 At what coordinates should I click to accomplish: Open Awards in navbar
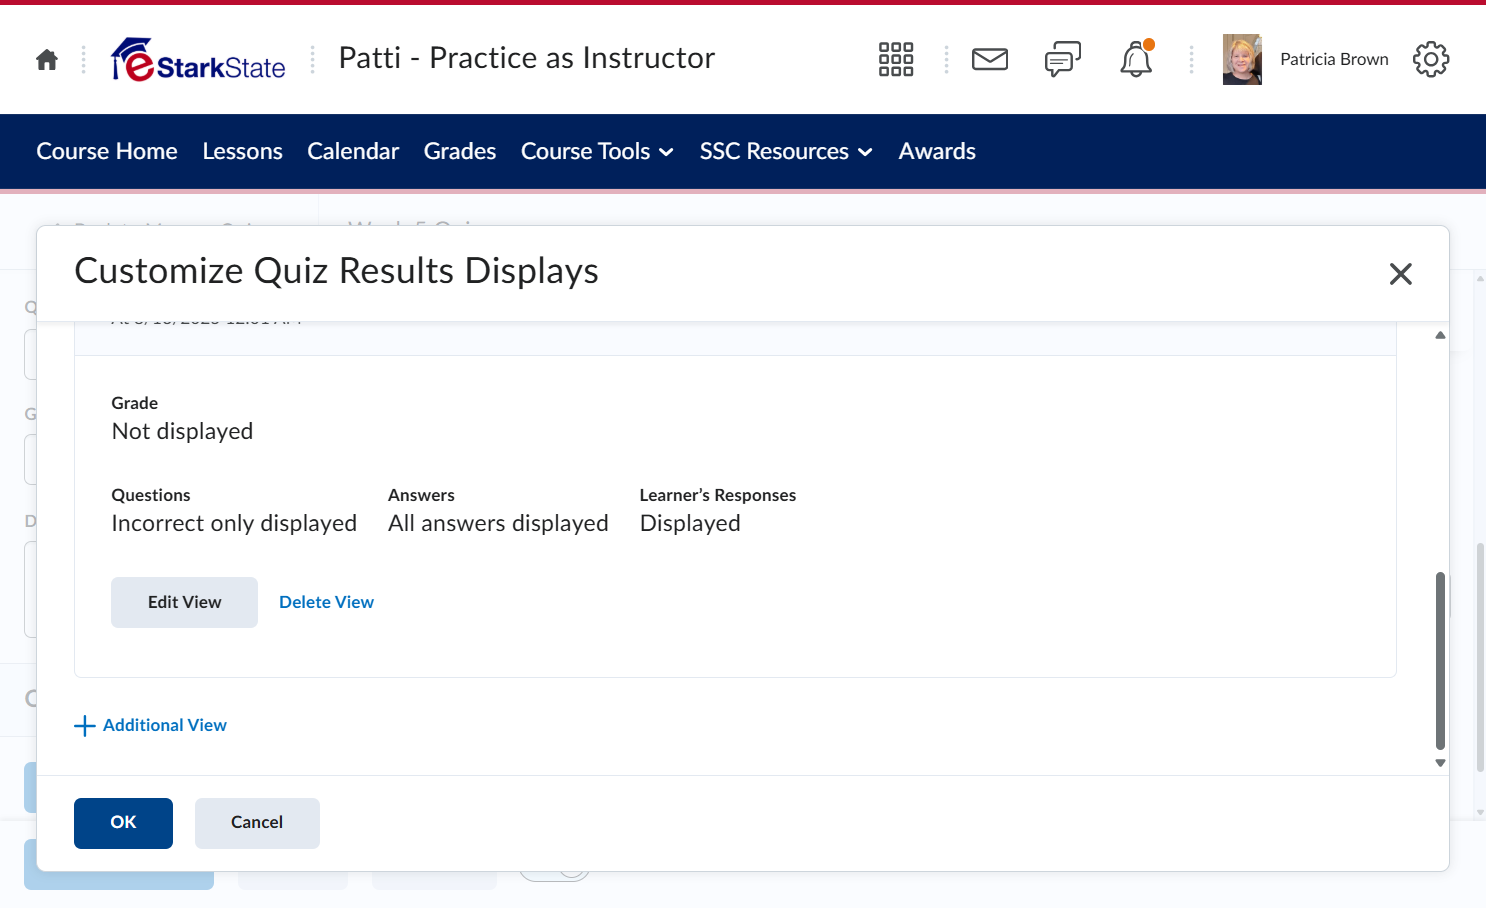pos(937,151)
